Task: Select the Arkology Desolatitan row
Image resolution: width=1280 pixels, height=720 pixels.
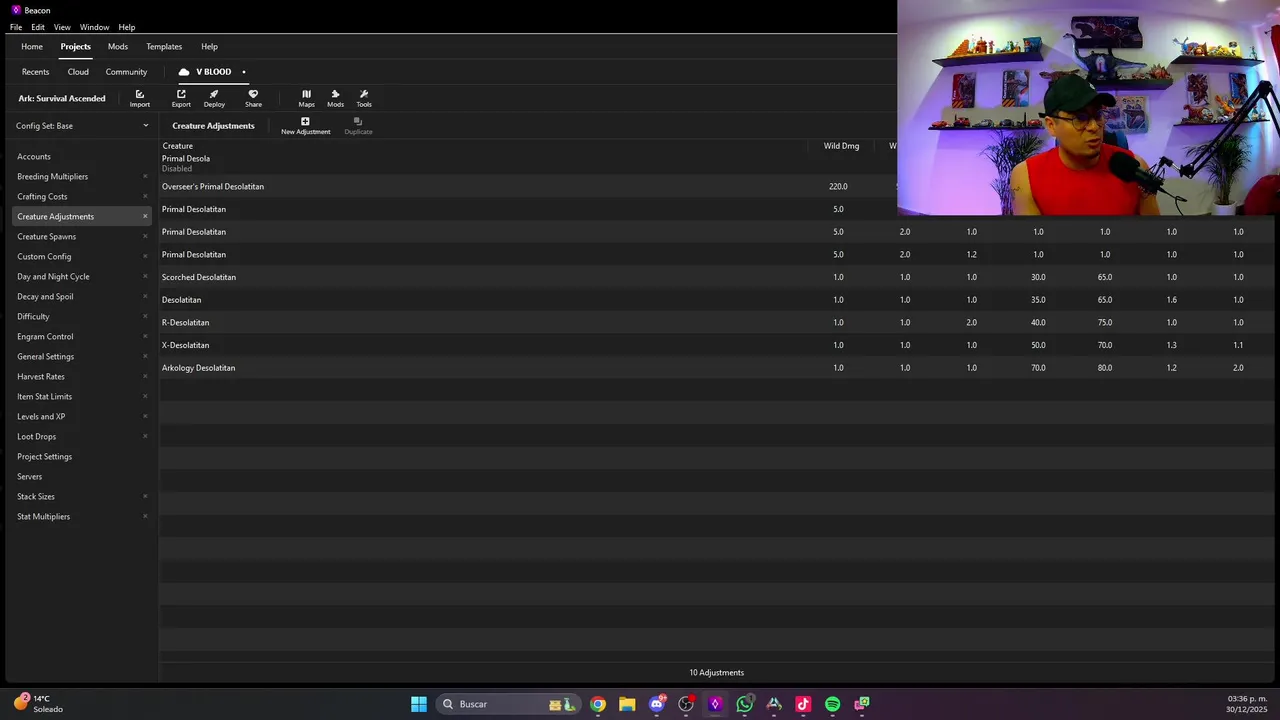Action: coord(718,368)
